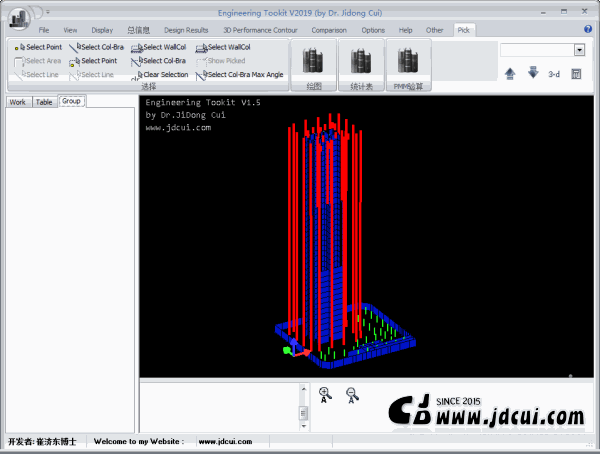600x454 pixels.
Task: Click the down arrow floor icon
Action: (x=533, y=72)
